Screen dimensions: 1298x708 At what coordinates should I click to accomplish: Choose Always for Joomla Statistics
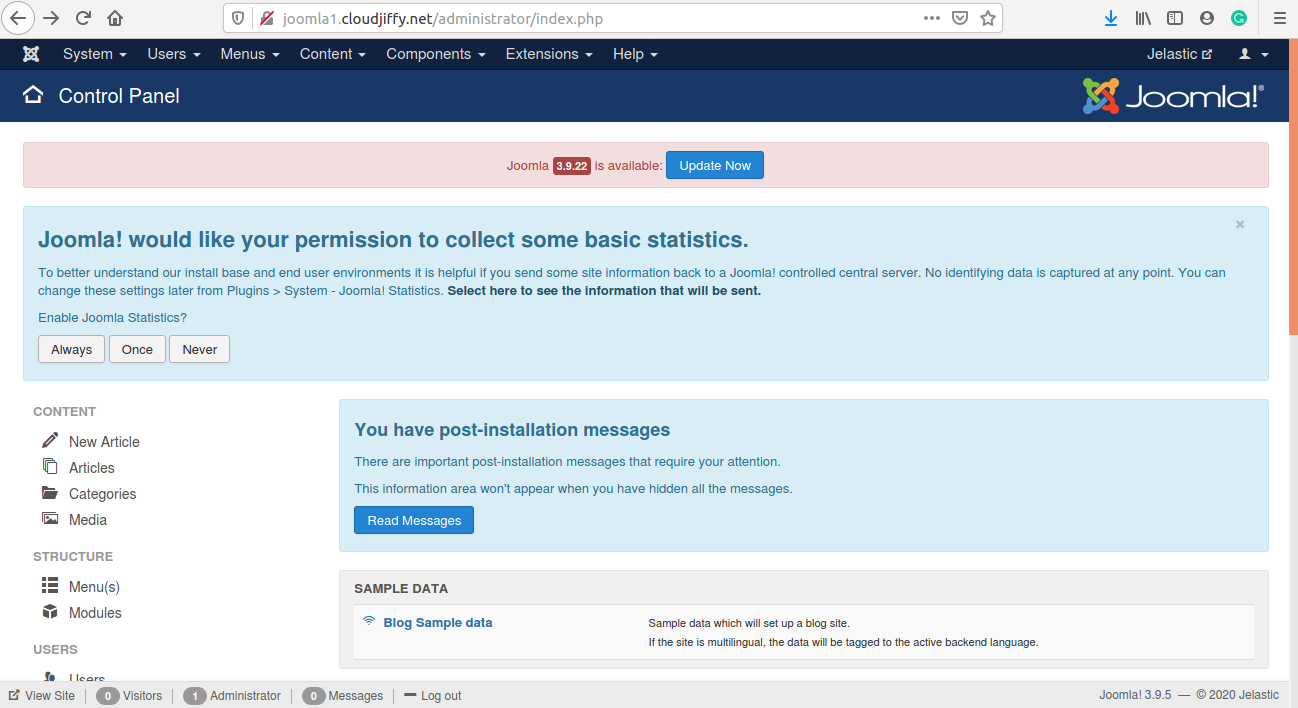(71, 349)
